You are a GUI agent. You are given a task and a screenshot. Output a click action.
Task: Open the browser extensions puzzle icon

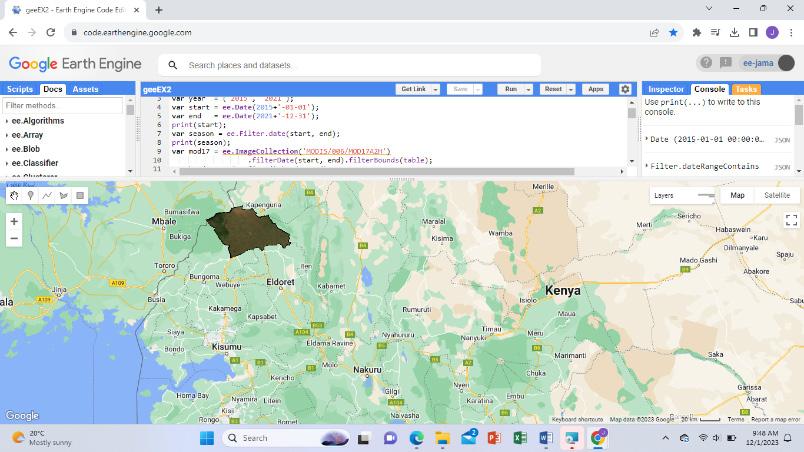pos(696,32)
